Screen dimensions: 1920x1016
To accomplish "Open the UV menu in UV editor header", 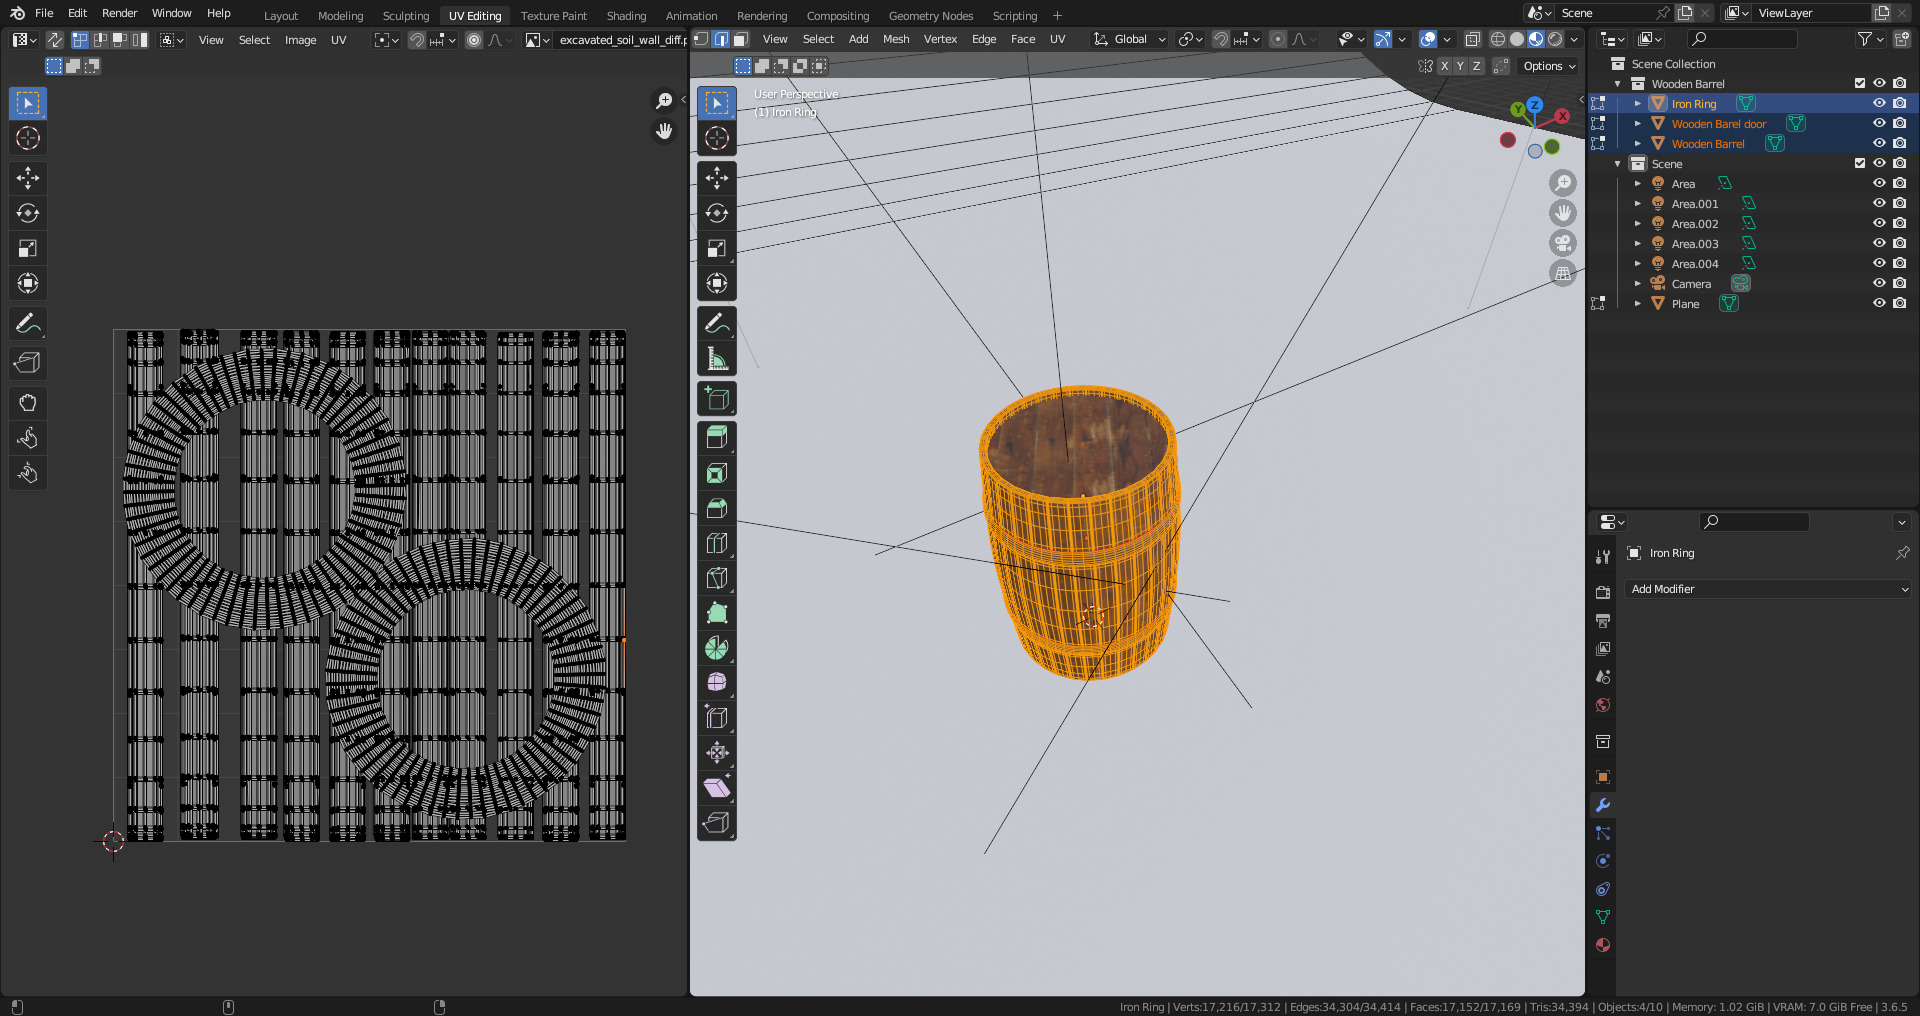I will point(338,40).
